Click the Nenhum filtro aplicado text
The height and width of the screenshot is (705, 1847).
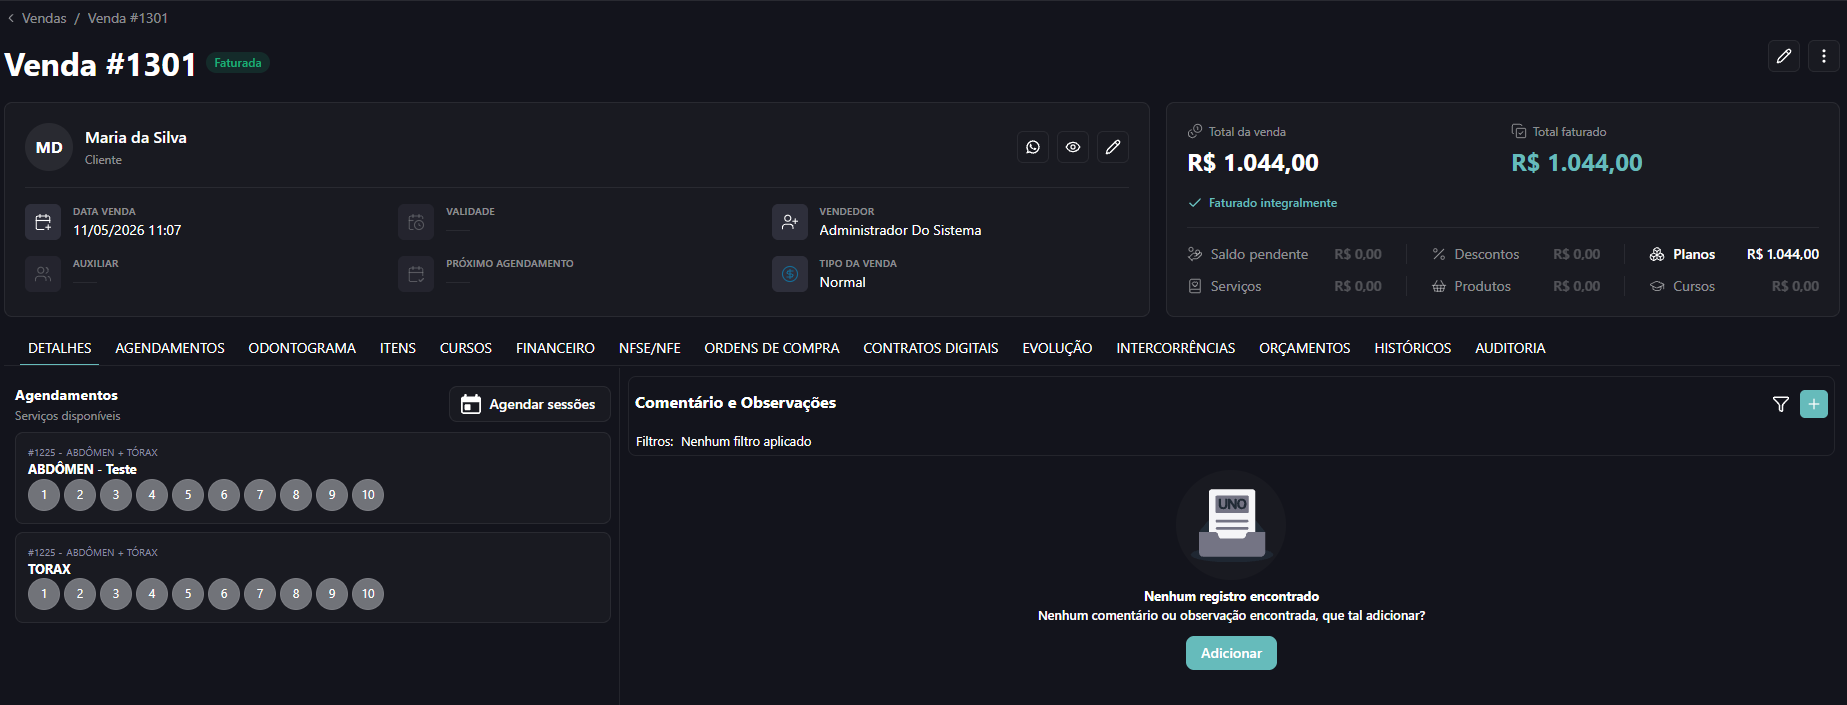coord(746,441)
